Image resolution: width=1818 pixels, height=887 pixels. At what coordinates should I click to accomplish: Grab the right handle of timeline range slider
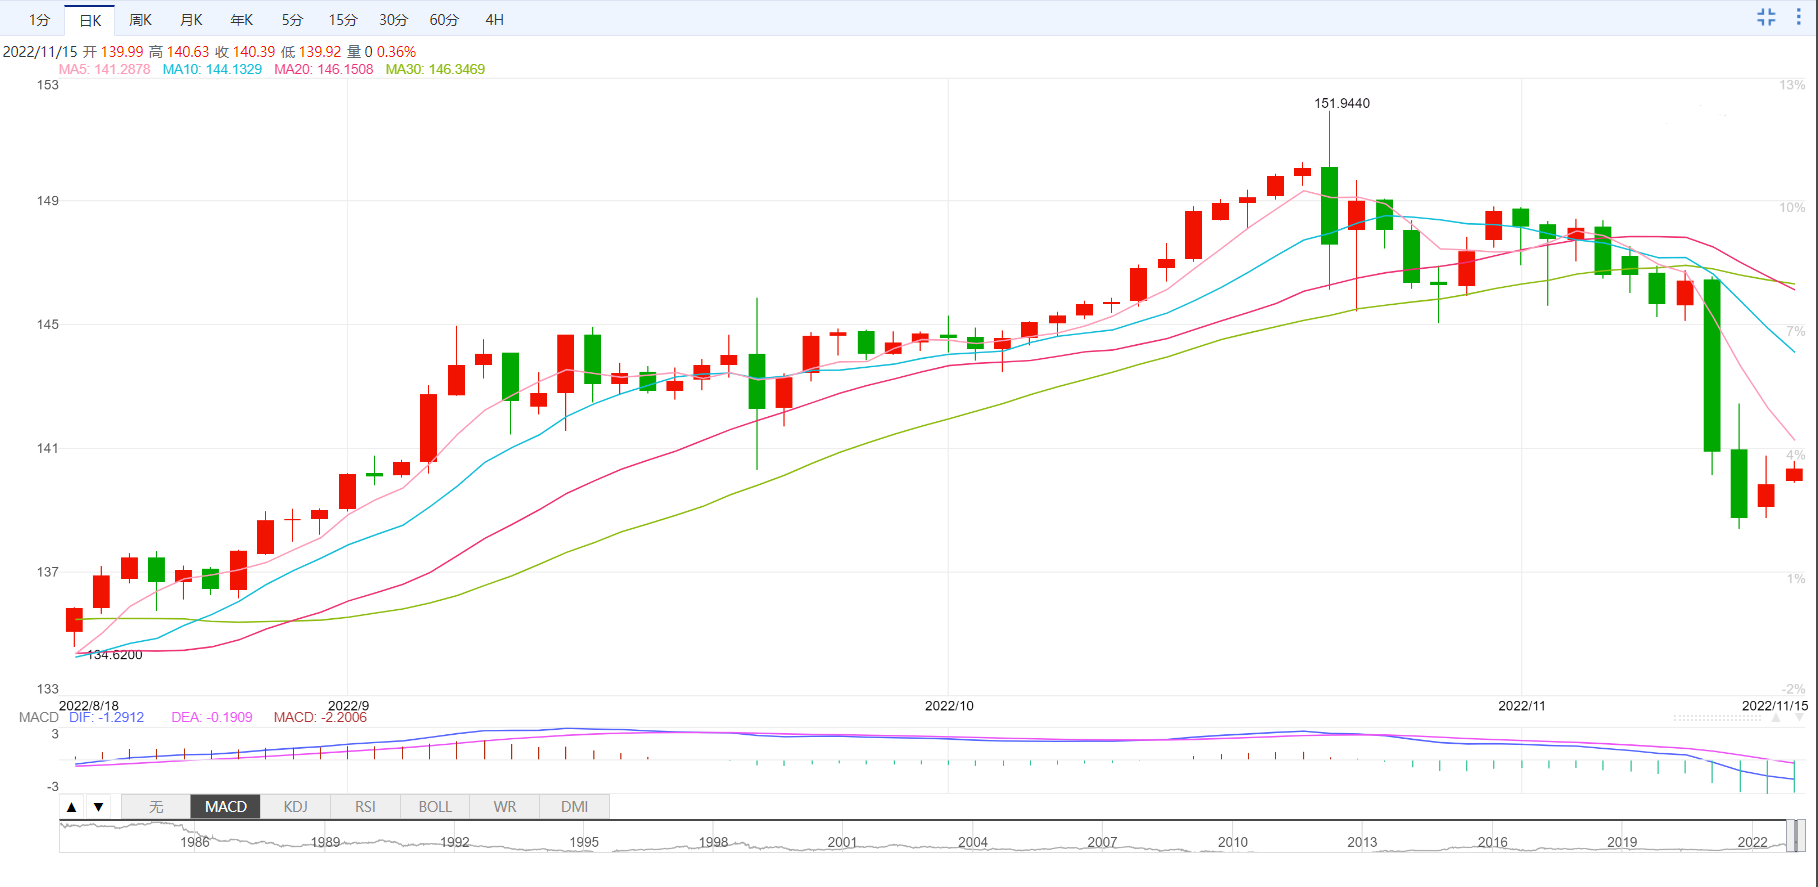click(1800, 836)
